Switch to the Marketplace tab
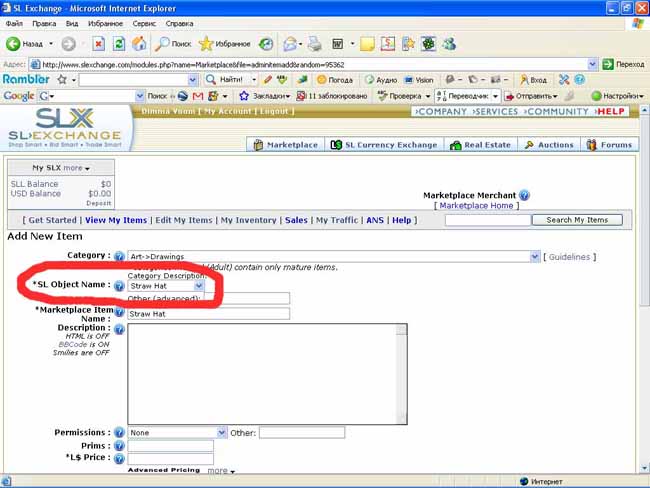Screen dimensions: 650x488 click(285, 145)
